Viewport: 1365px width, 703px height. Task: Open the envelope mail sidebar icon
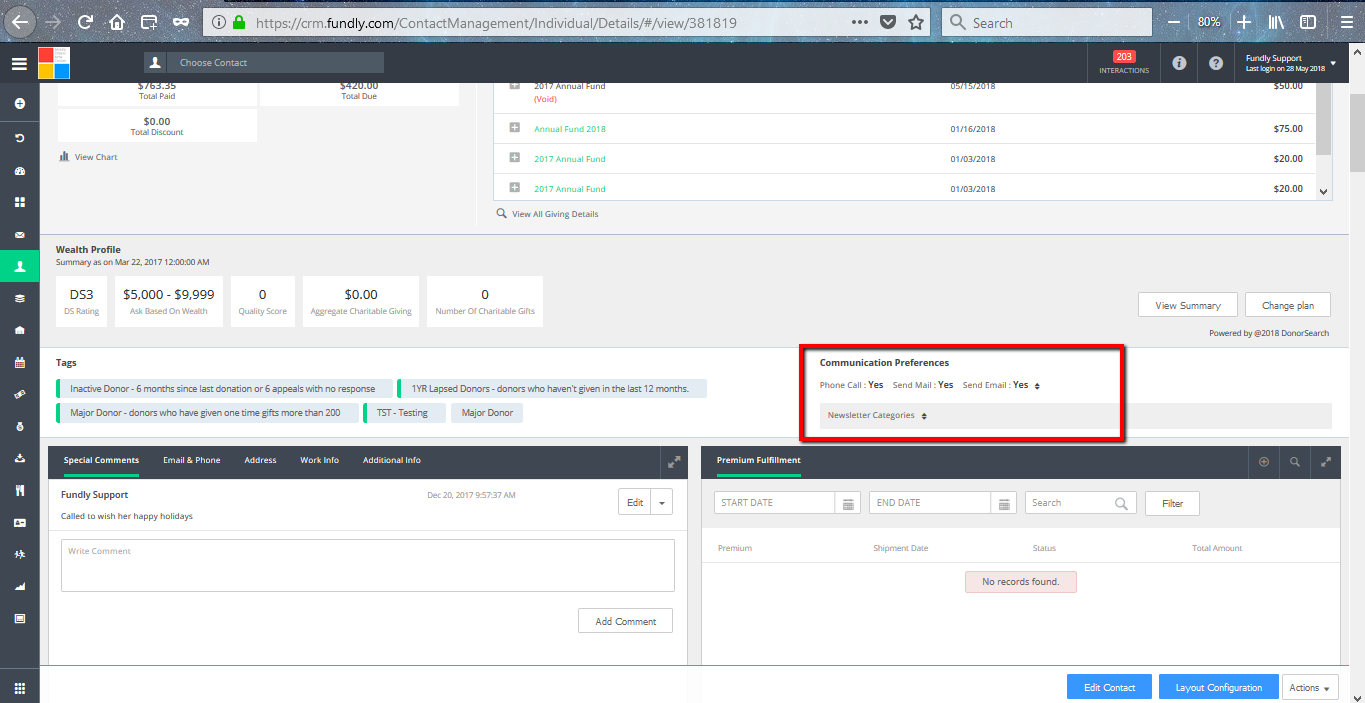point(19,235)
